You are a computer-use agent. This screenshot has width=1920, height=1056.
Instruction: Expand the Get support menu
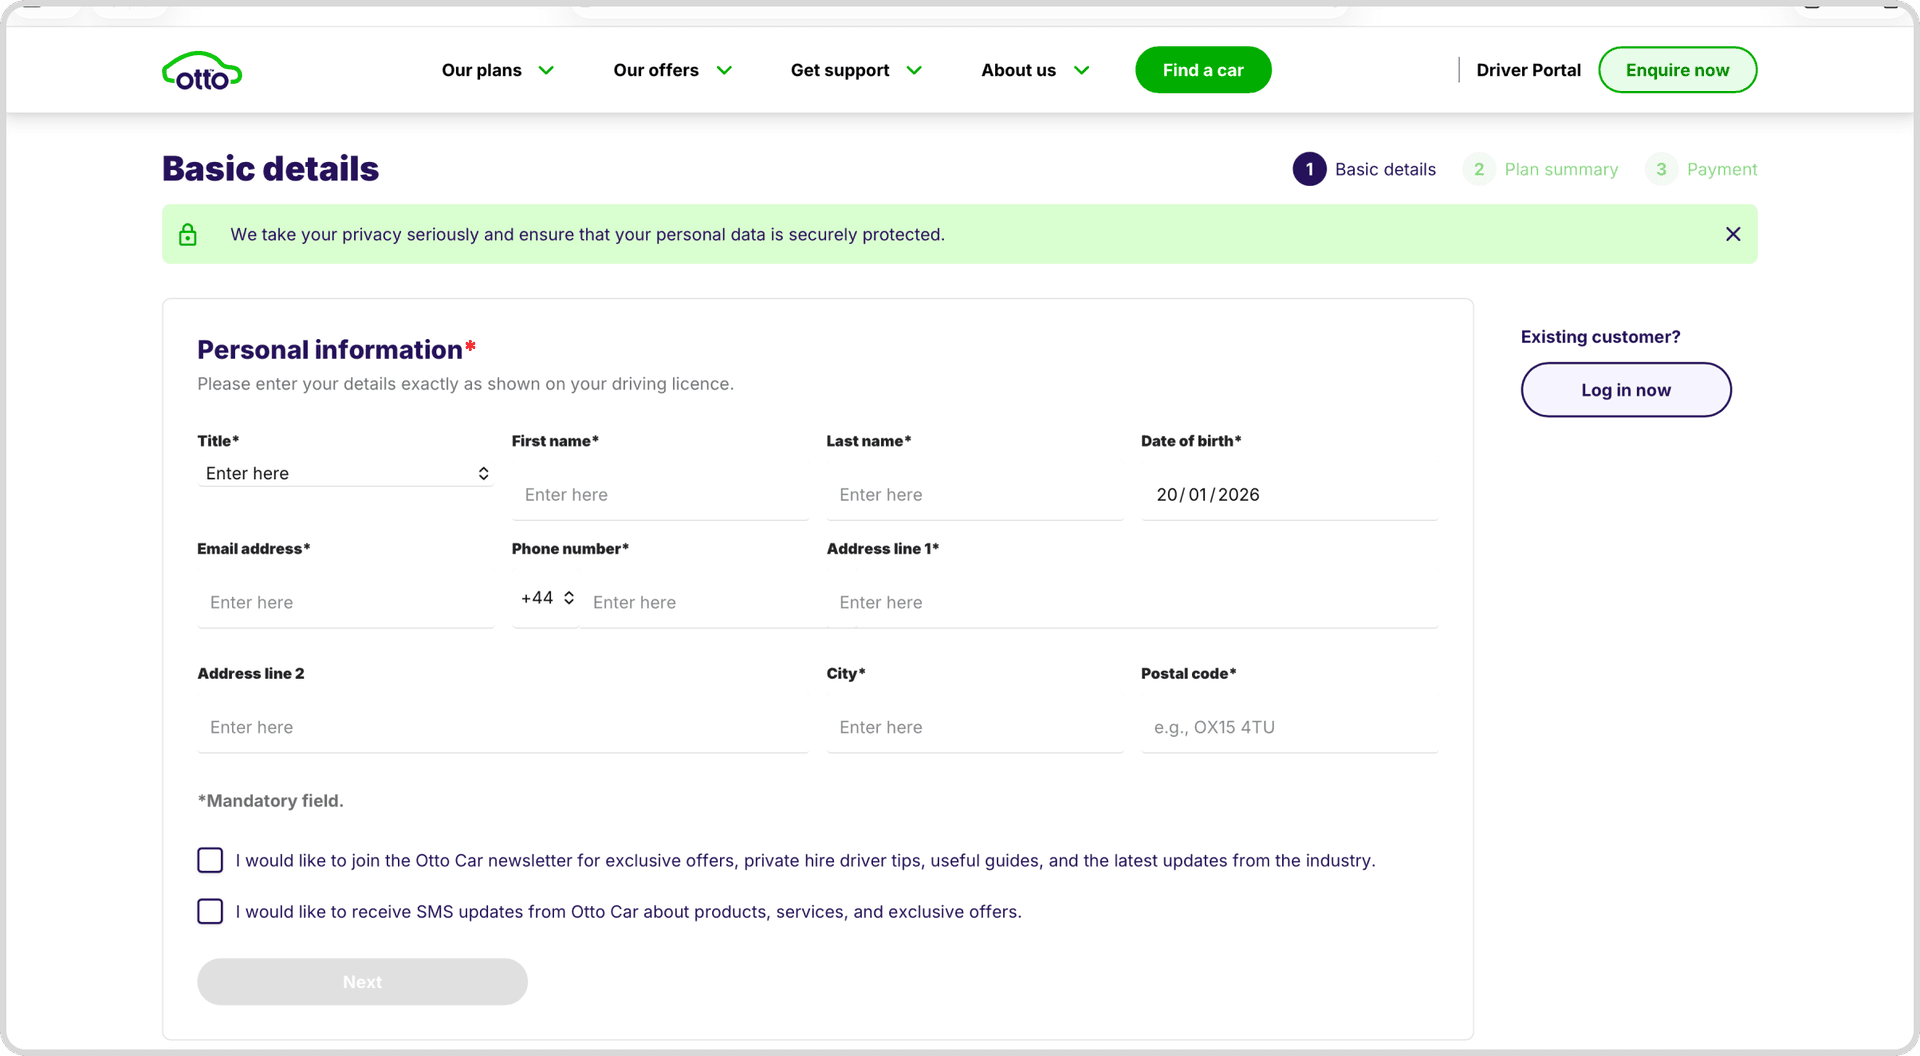[x=855, y=70]
